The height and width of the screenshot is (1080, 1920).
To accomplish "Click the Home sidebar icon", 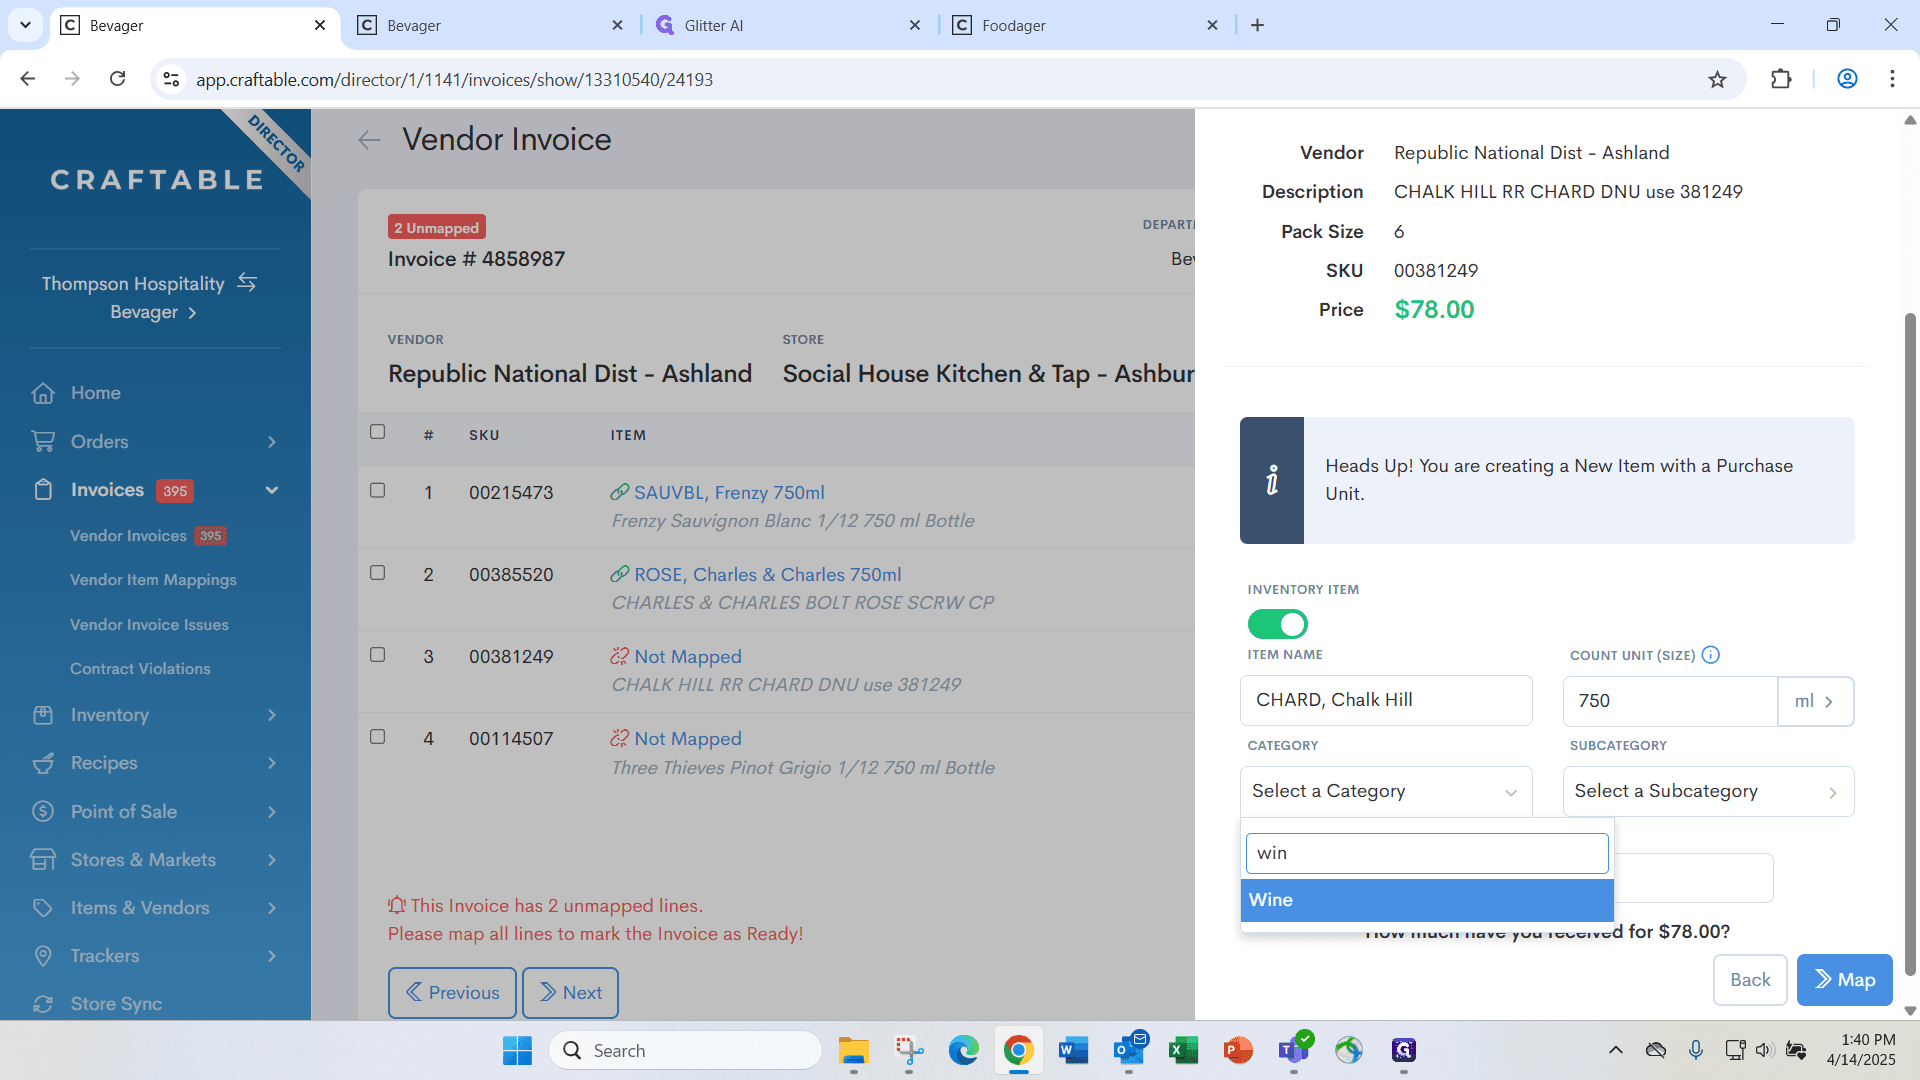I will pyautogui.click(x=43, y=393).
